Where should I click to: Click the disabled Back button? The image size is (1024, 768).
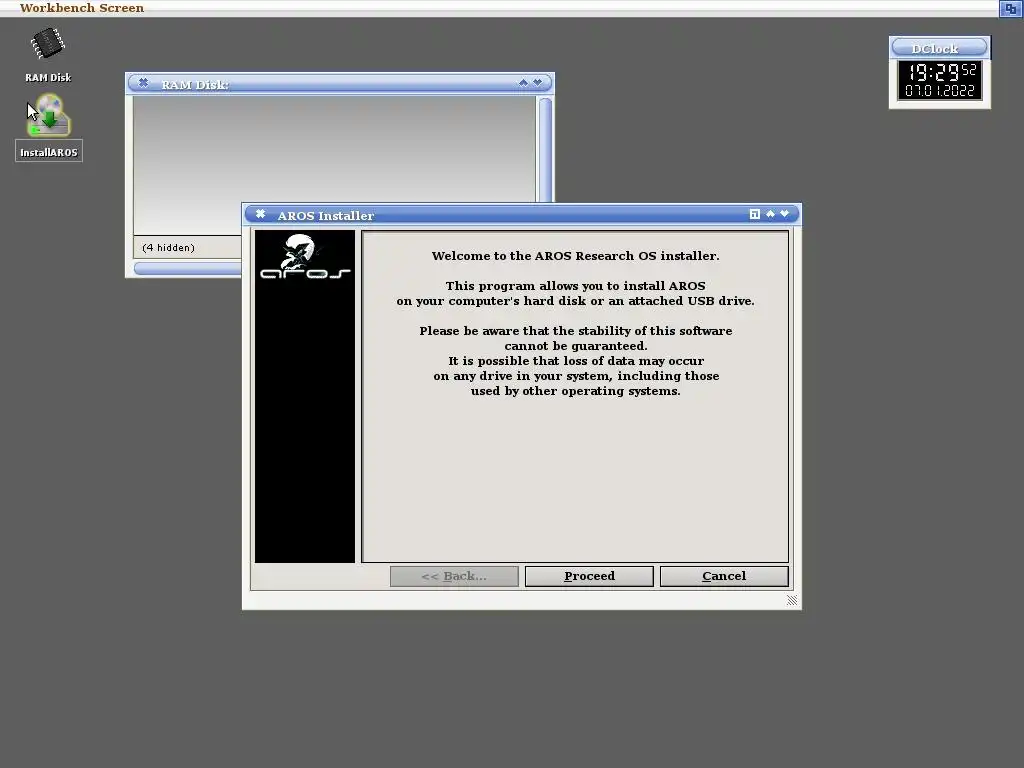(x=454, y=576)
